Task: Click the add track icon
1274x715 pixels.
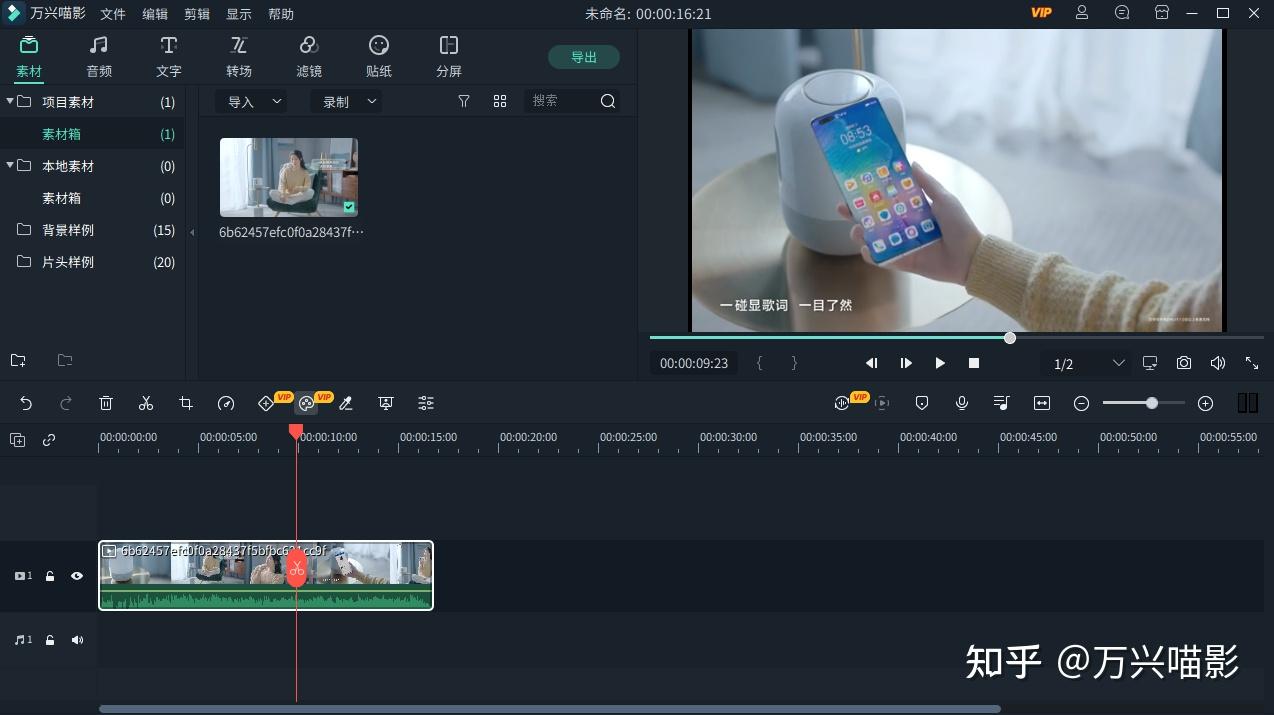Action: point(18,439)
